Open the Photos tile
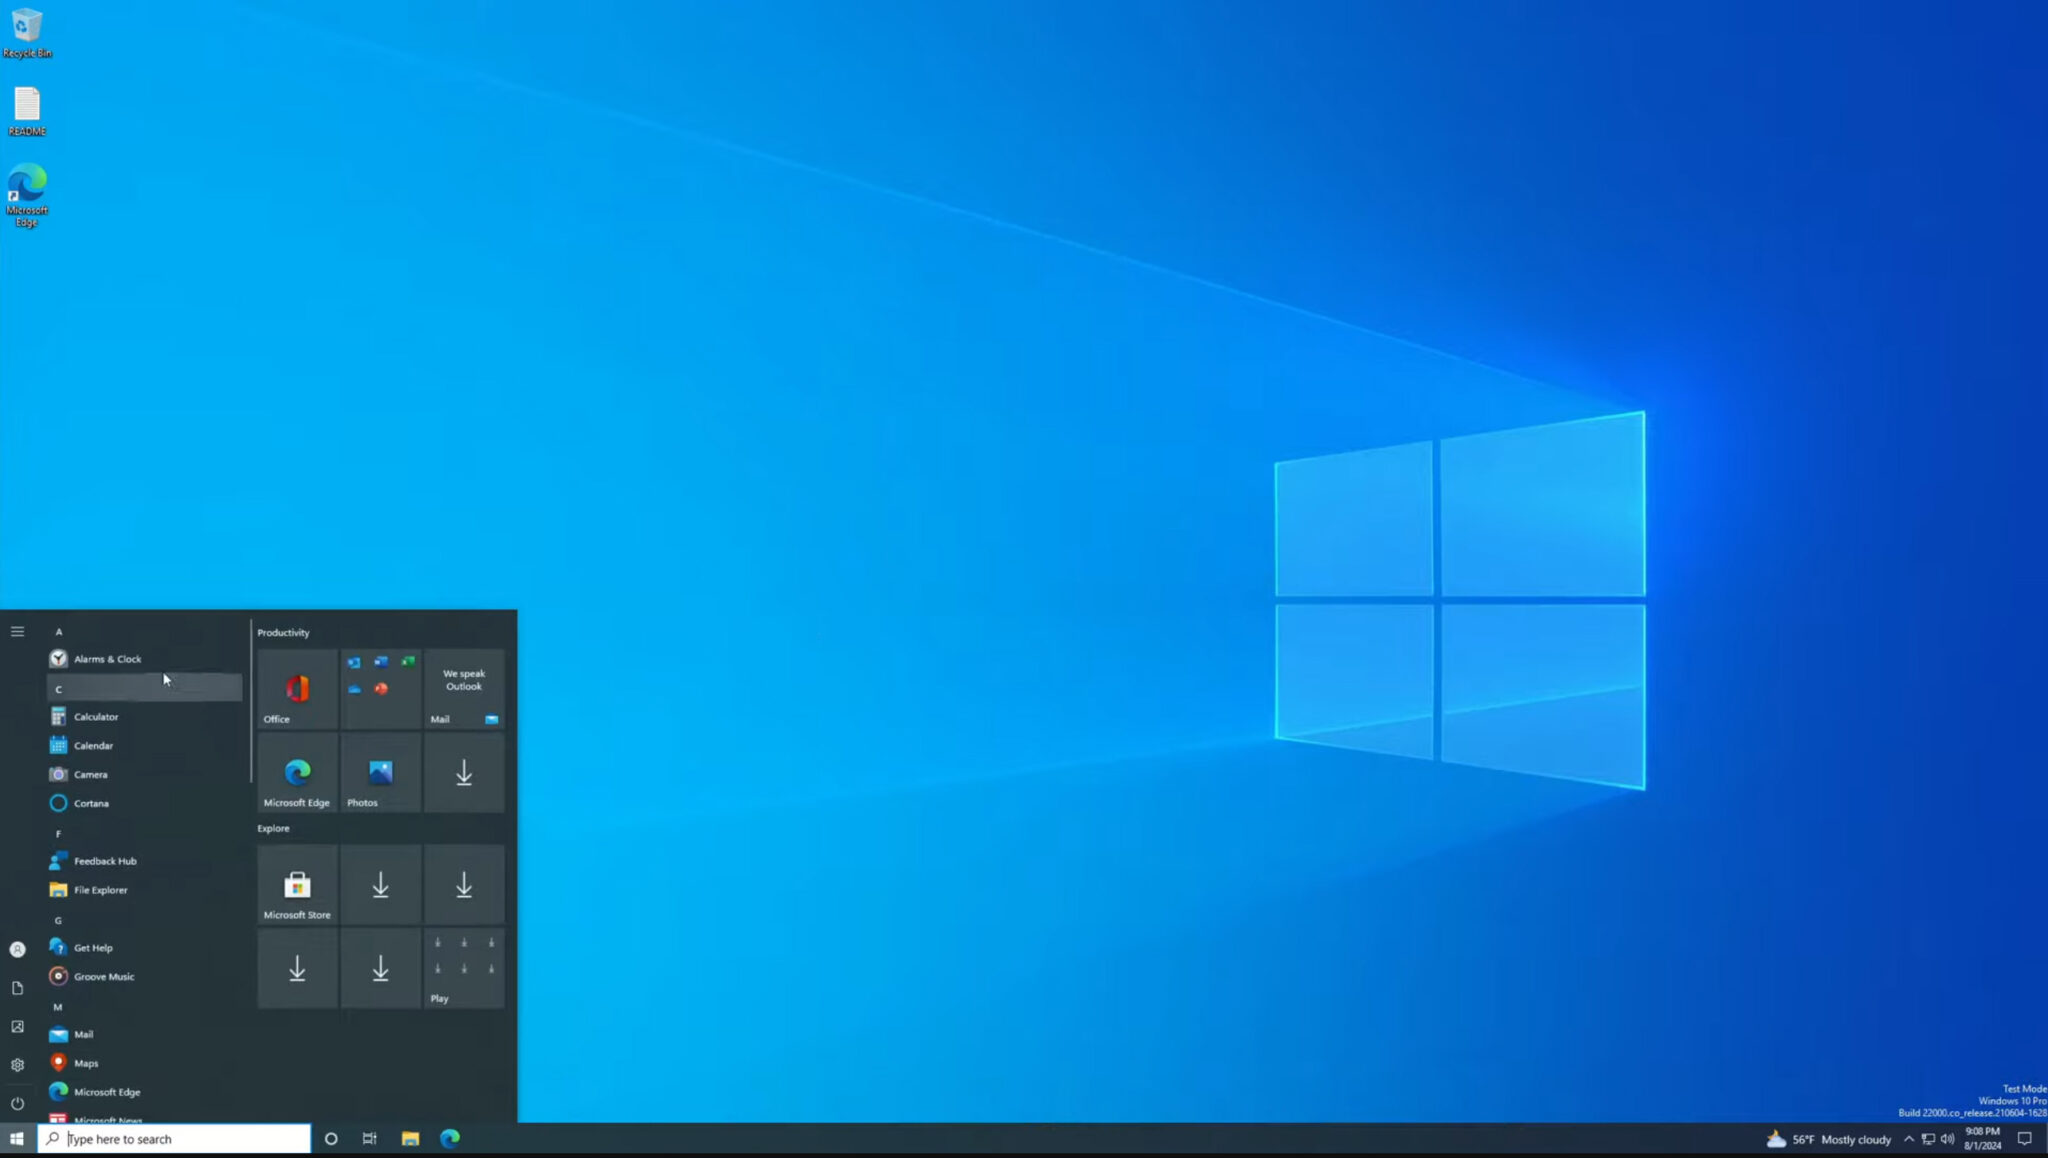 tap(380, 773)
